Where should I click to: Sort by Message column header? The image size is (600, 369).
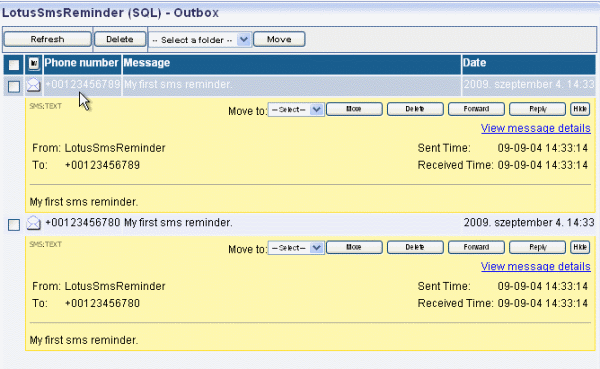pyautogui.click(x=147, y=63)
